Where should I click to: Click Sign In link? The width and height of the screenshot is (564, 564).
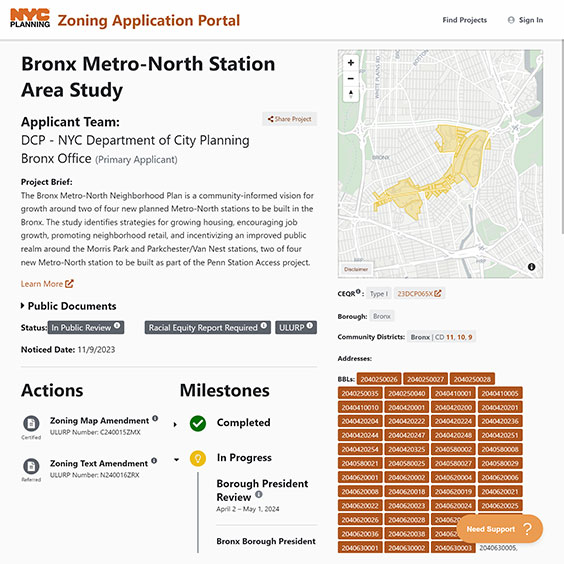point(531,20)
